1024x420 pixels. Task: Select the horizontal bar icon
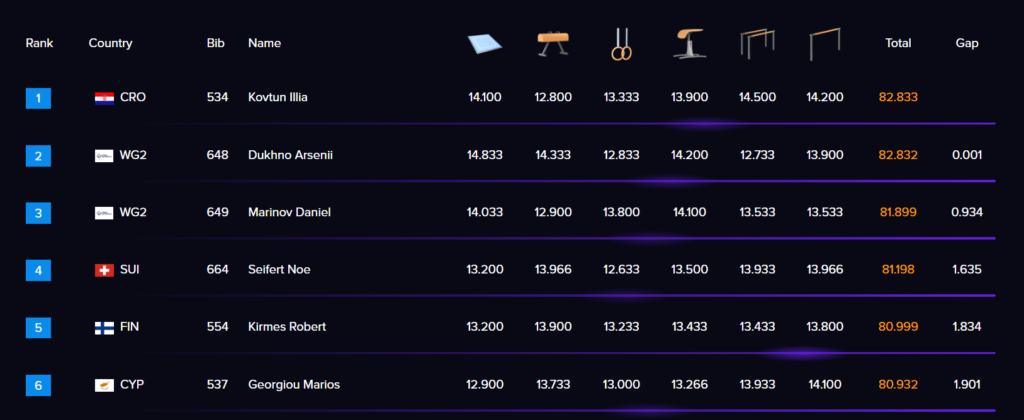pos(825,44)
